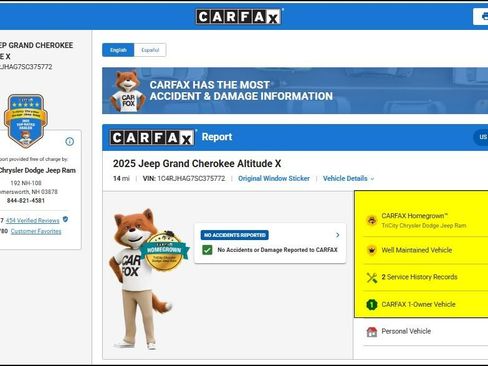Select the CARFAX Homegrown row
This screenshot has width=488, height=366.
(425, 220)
